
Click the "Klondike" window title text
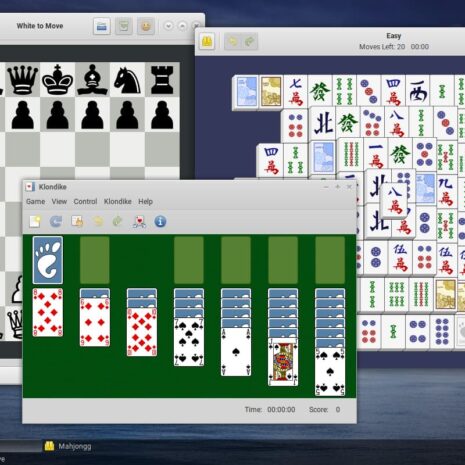click(53, 187)
